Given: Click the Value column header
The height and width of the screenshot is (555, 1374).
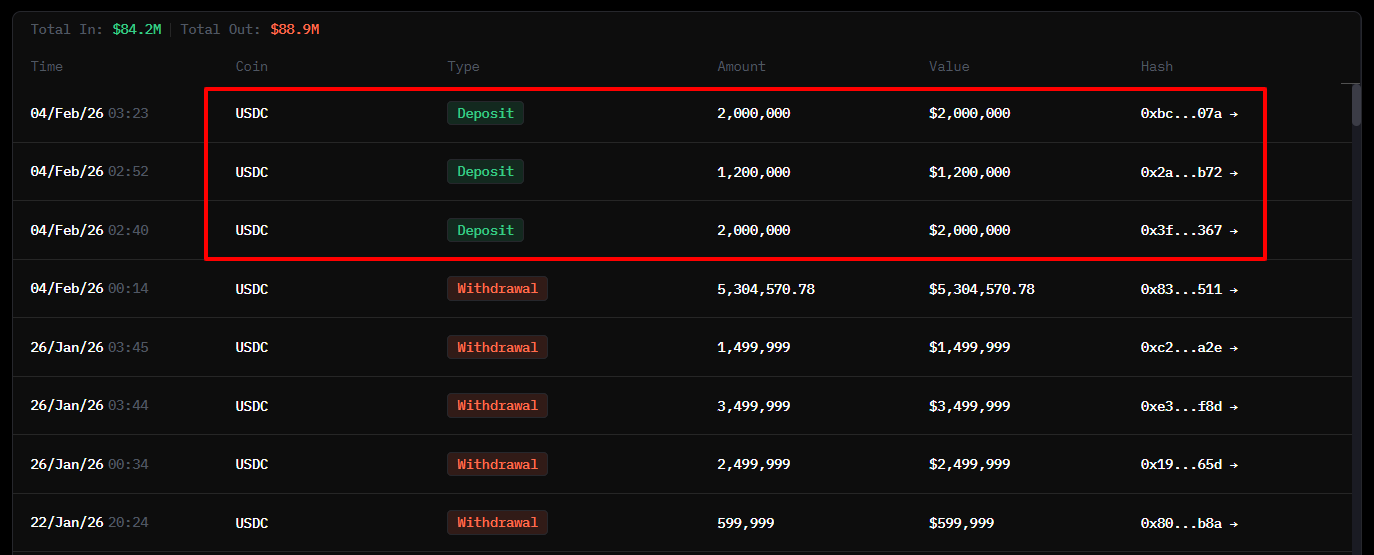Looking at the screenshot, I should pos(949,67).
